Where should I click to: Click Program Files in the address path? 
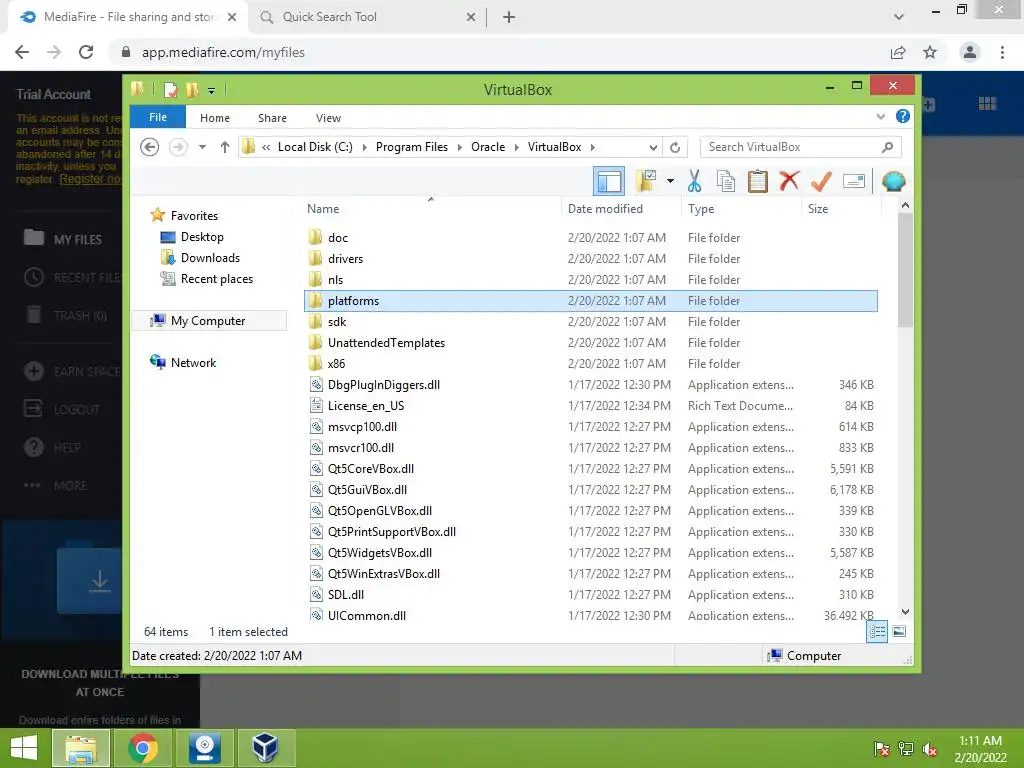[411, 147]
